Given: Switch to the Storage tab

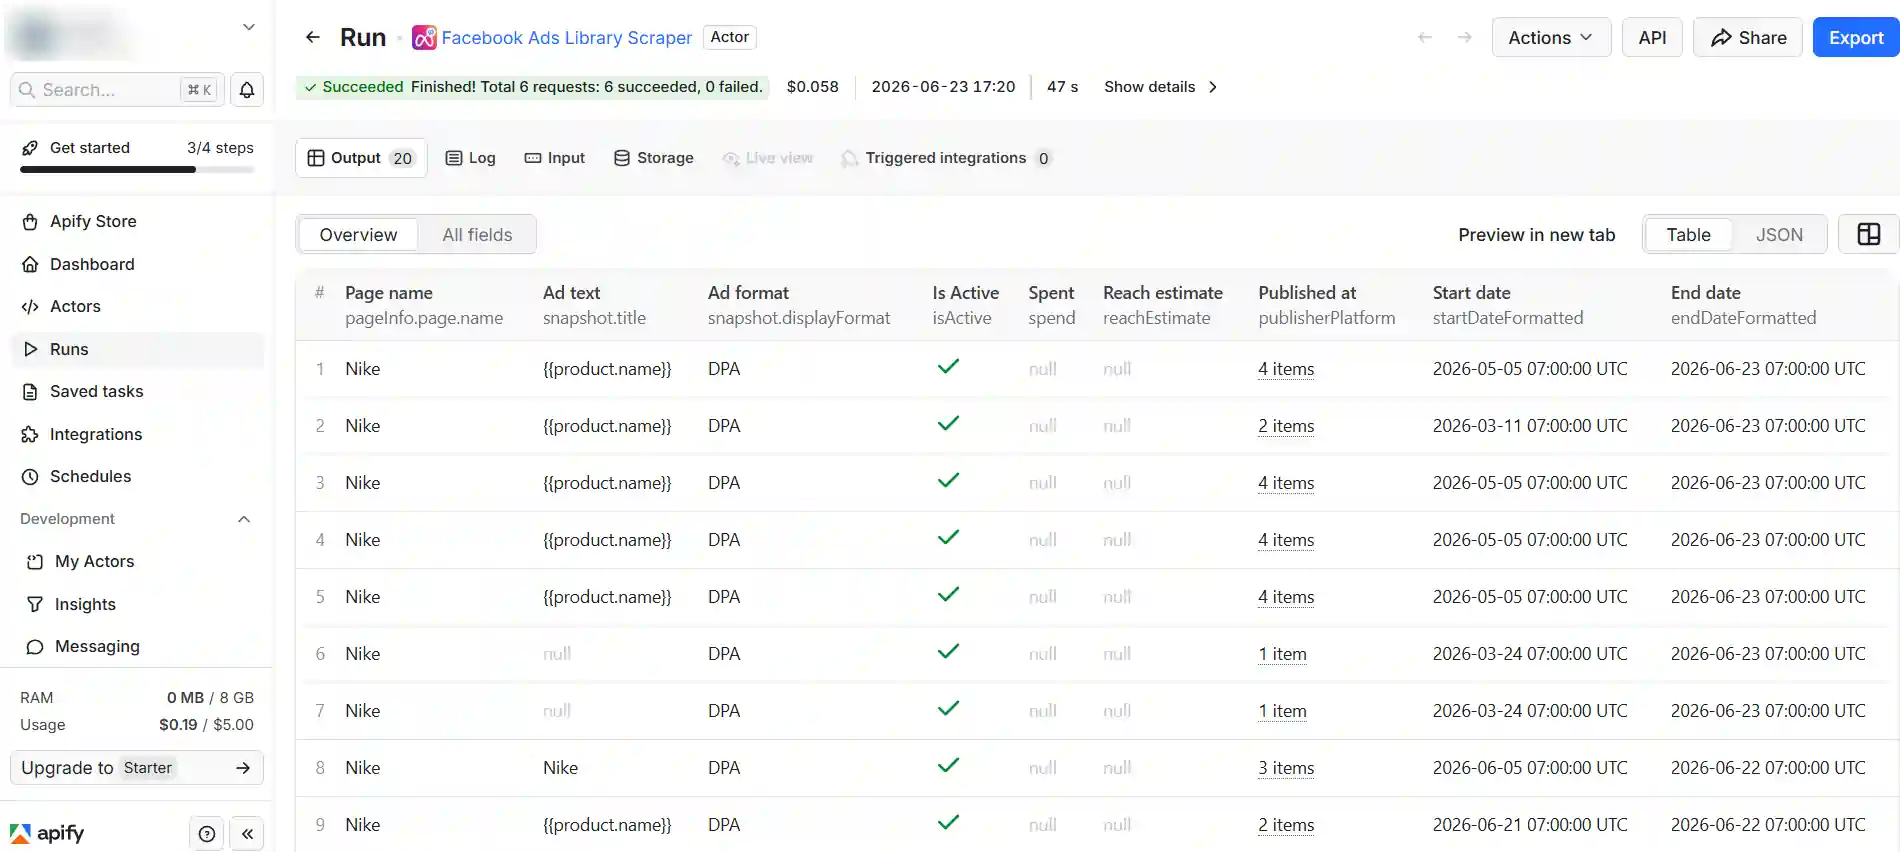Looking at the screenshot, I should click(653, 158).
